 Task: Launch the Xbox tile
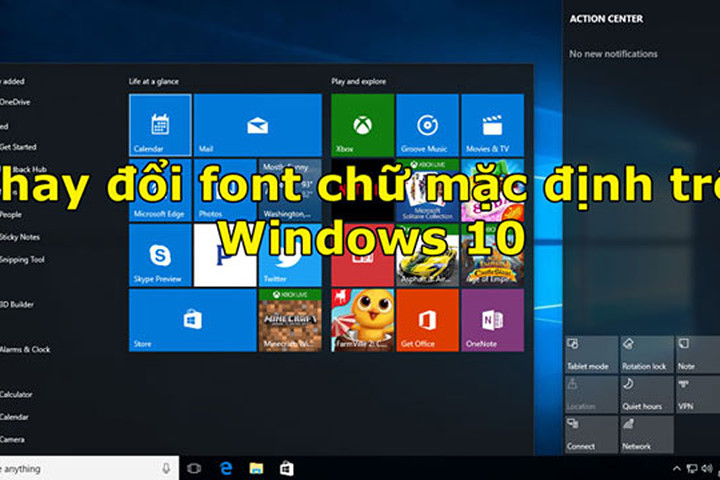(x=362, y=125)
